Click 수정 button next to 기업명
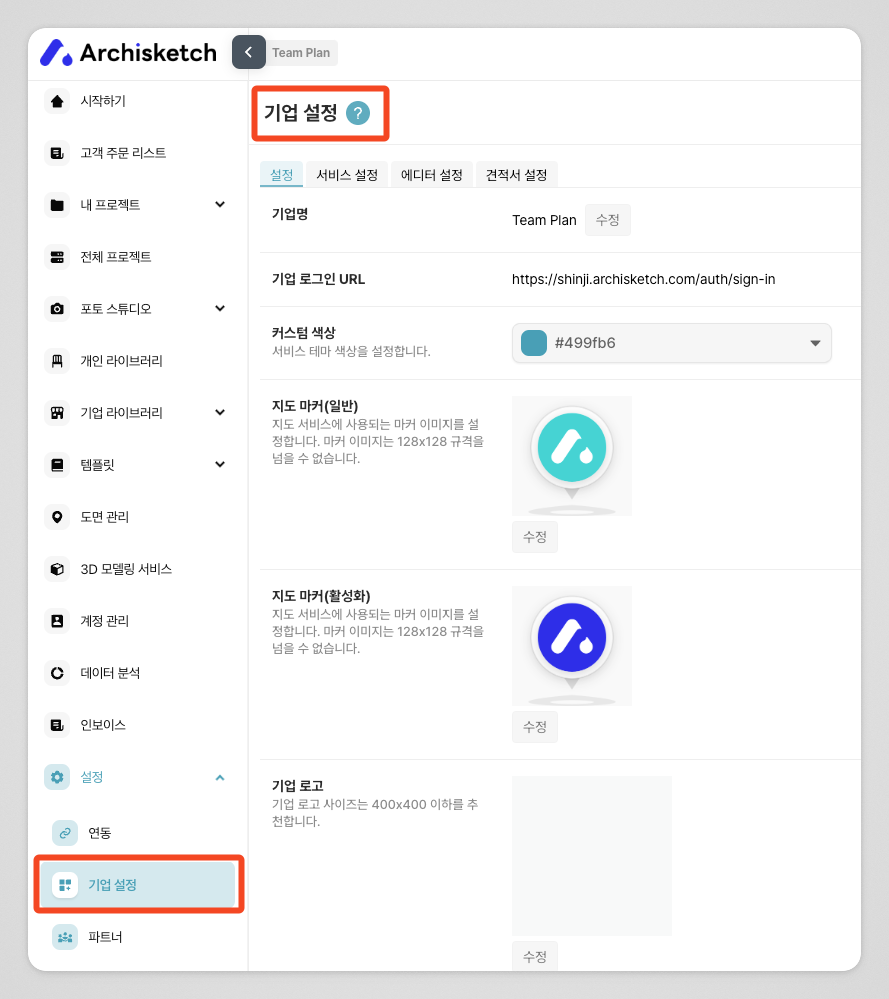The image size is (889, 999). [607, 220]
